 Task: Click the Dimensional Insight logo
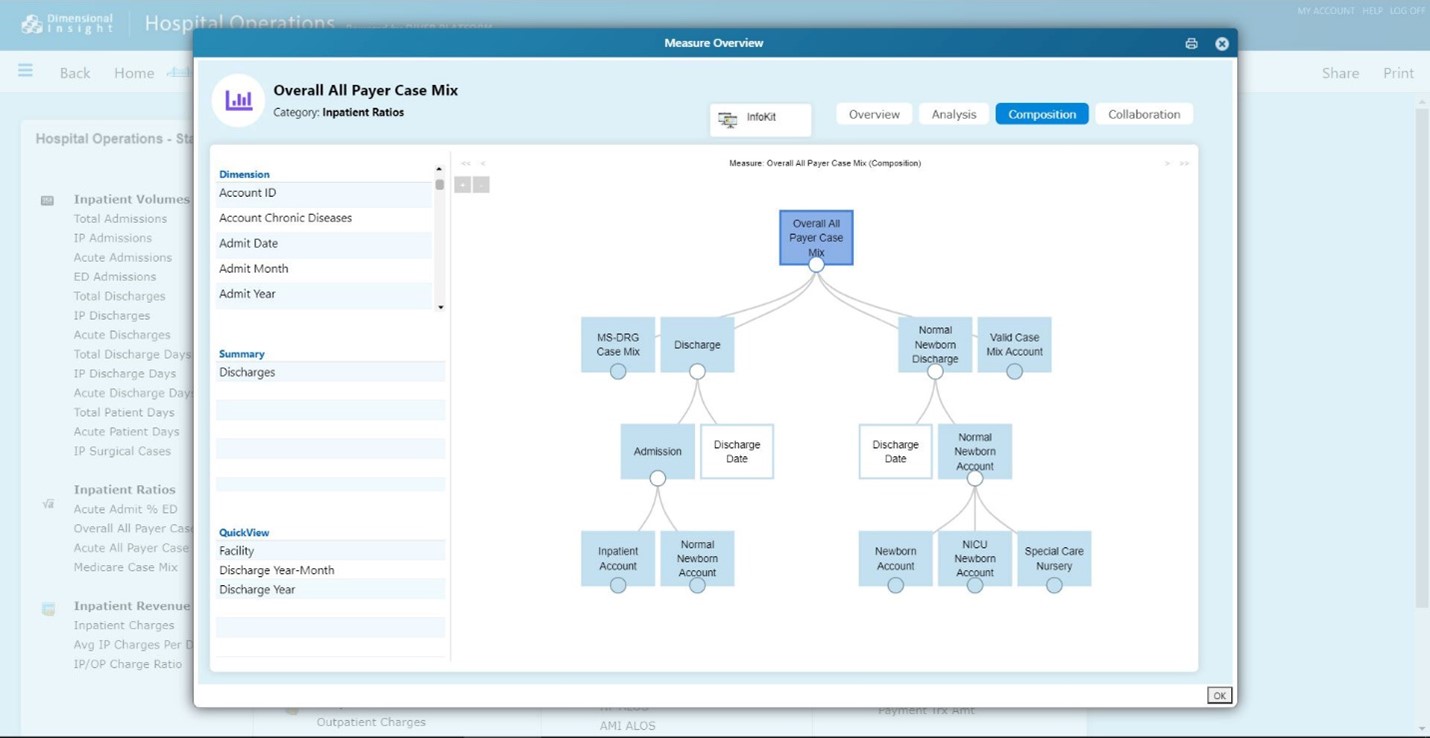coord(67,23)
